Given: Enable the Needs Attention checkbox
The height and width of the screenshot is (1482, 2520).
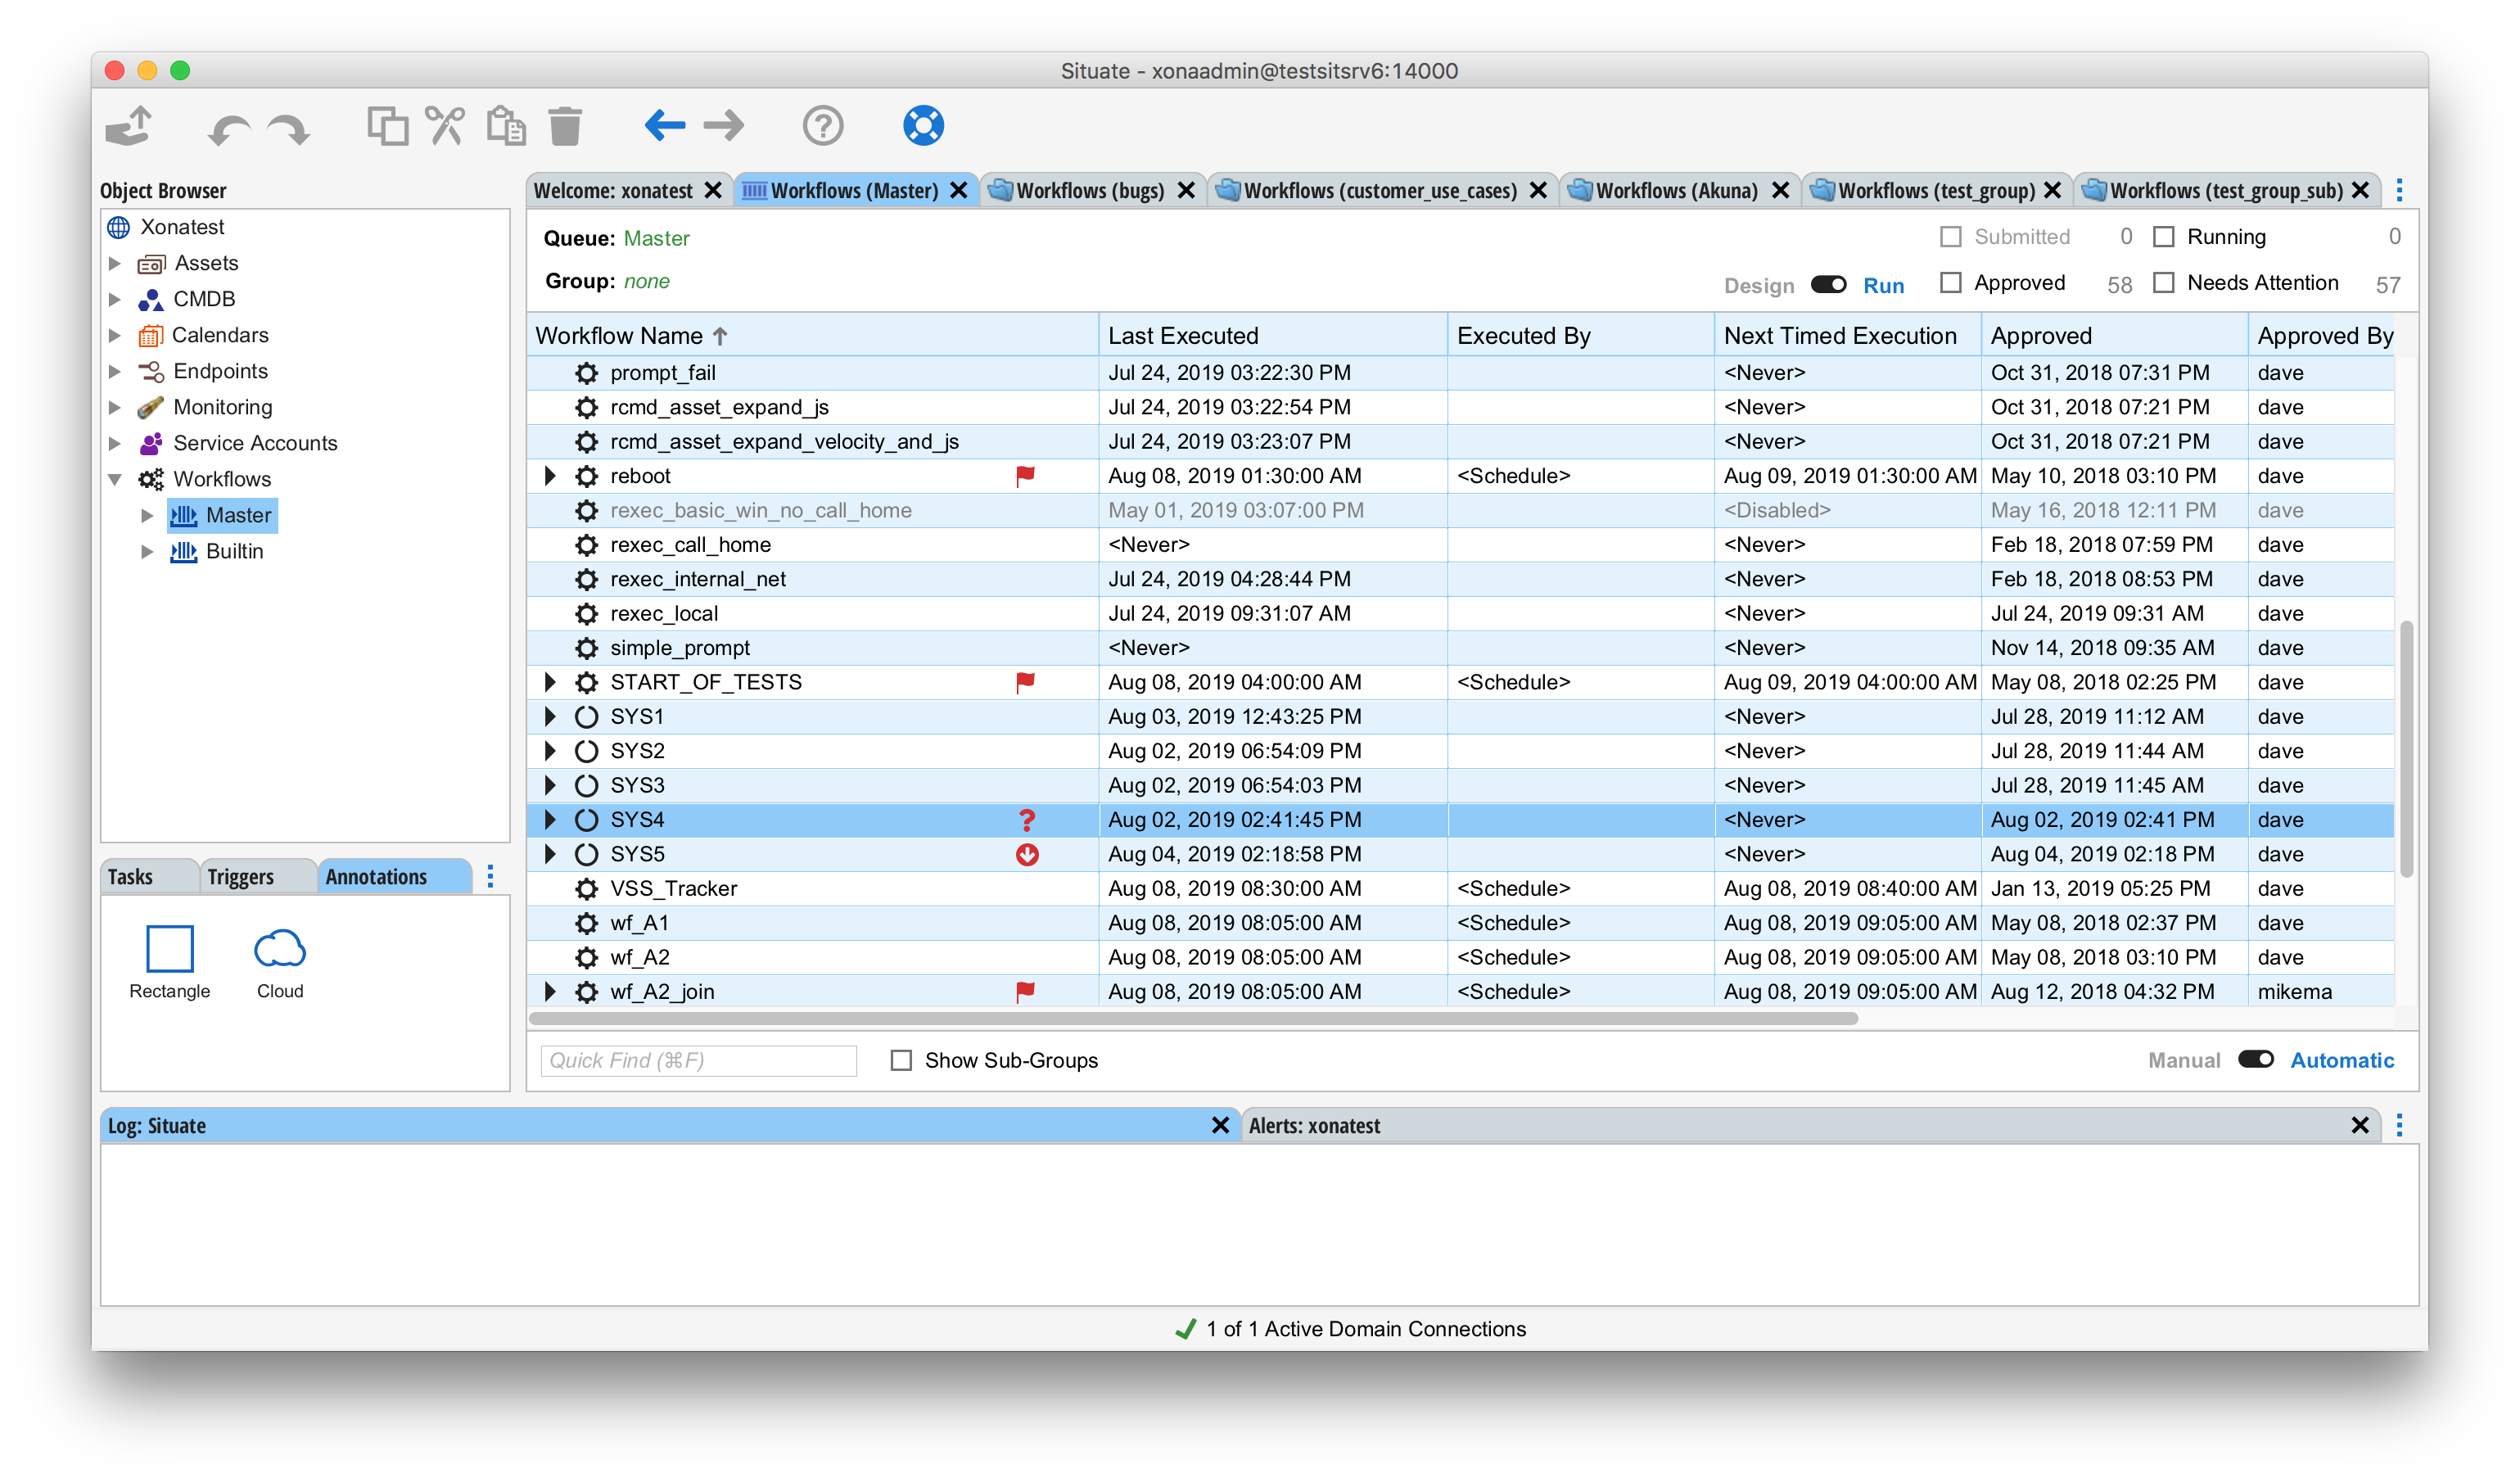Looking at the screenshot, I should click(2164, 283).
